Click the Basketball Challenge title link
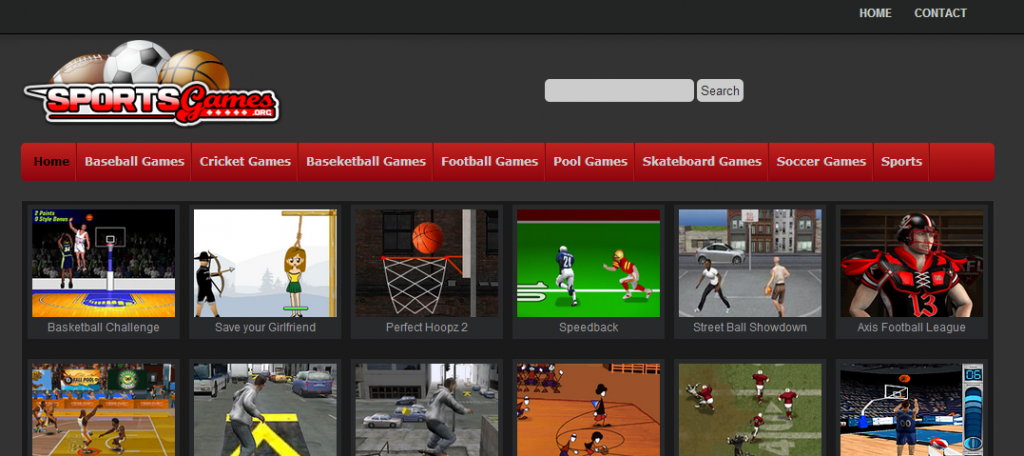 point(103,327)
